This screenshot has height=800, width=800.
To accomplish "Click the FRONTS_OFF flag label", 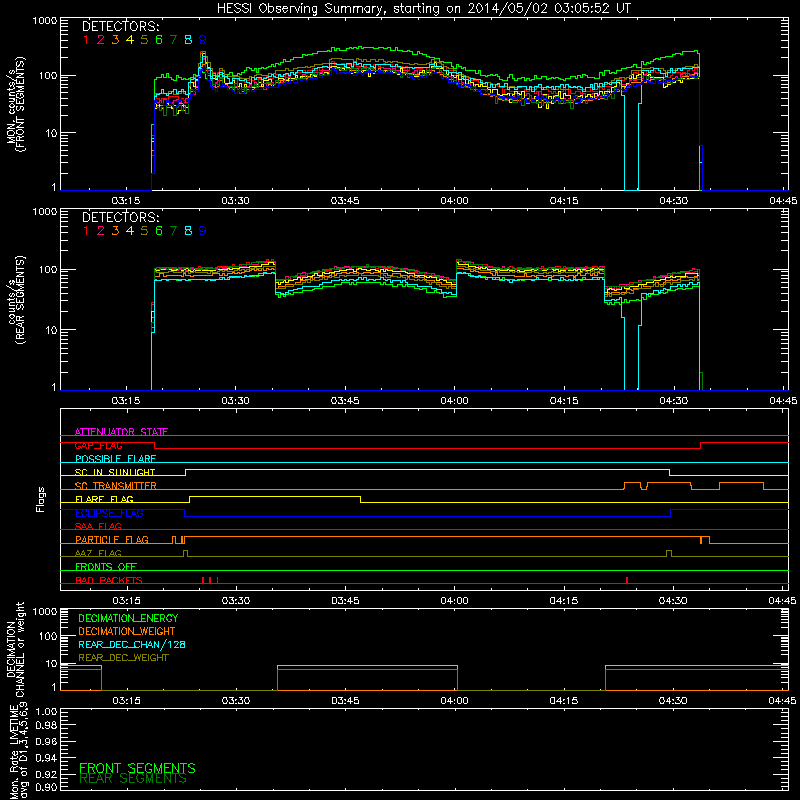I will (106, 567).
